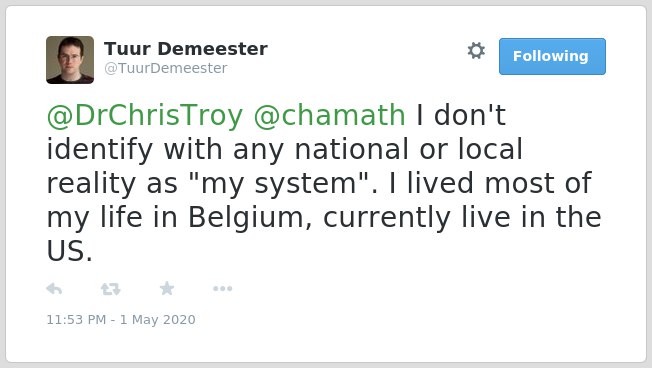
Task: Favorite the tweet with the star icon
Action: pos(167,288)
